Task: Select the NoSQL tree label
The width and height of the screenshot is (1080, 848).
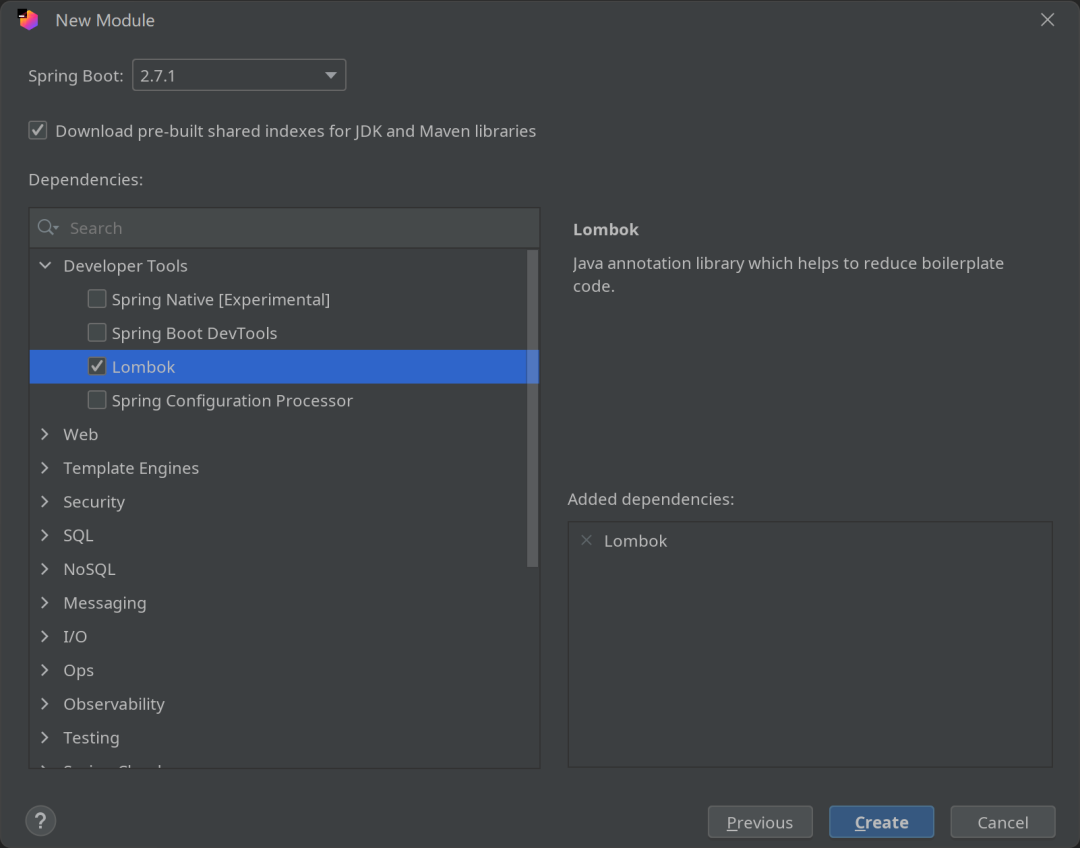Action: (89, 569)
